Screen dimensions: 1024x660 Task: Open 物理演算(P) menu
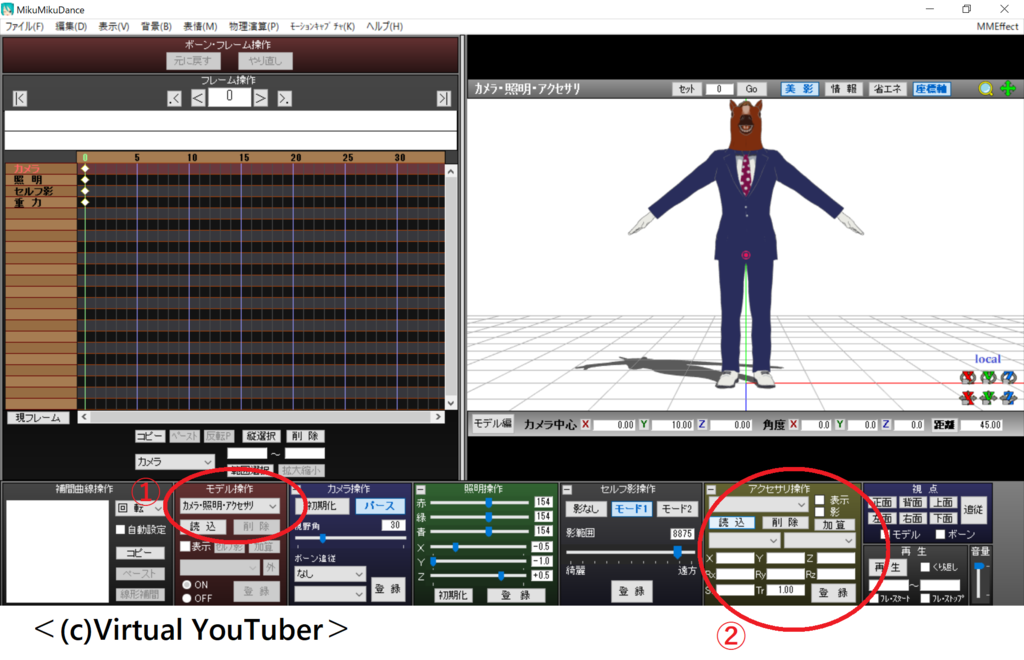[253, 26]
